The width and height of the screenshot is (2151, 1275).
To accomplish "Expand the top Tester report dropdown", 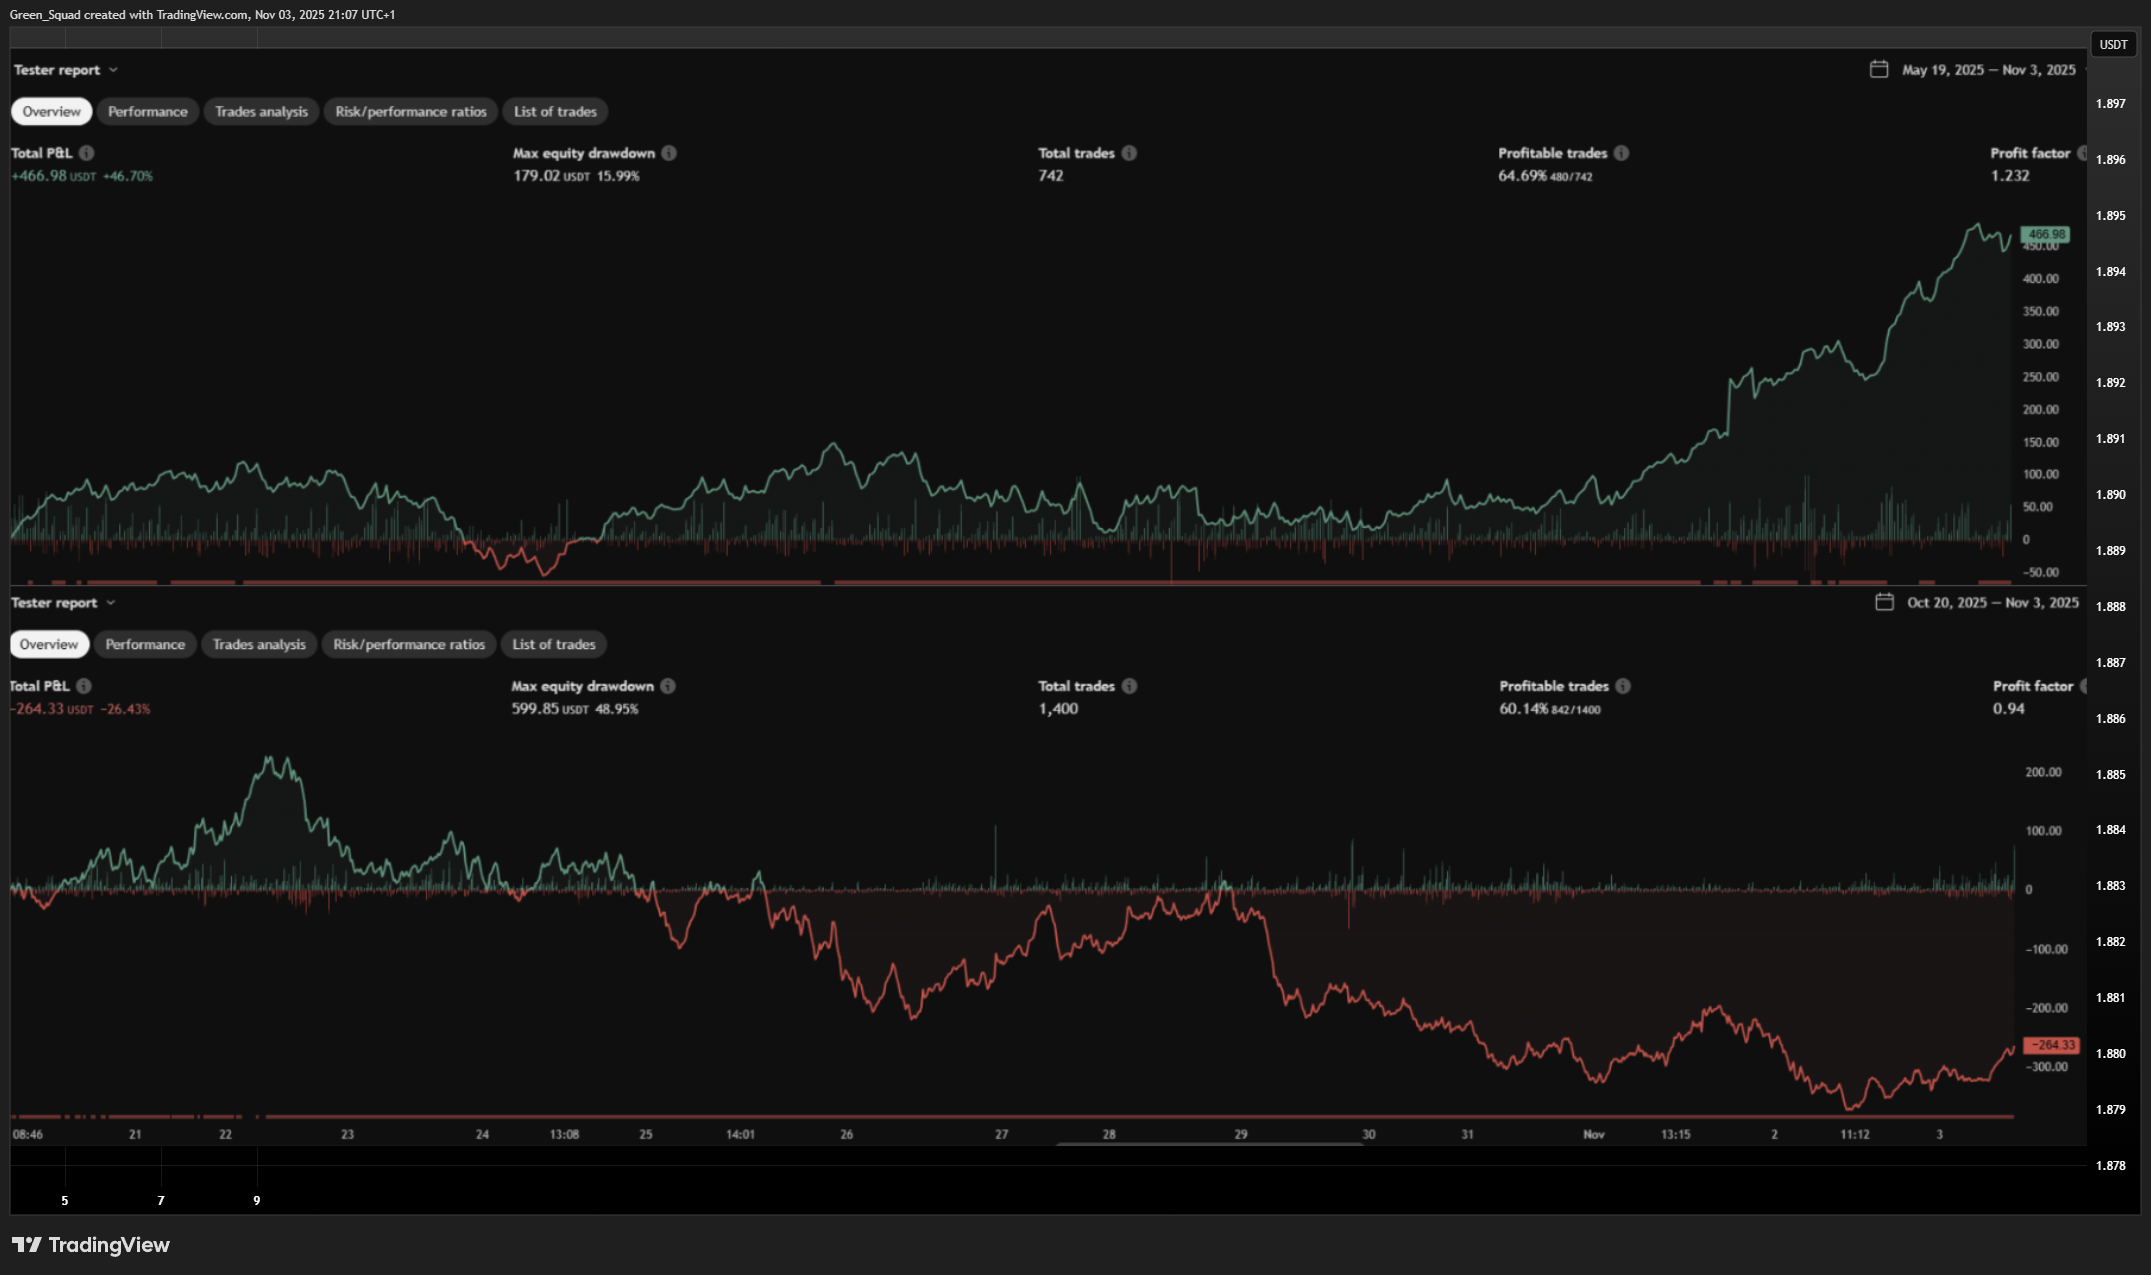I will tap(66, 70).
